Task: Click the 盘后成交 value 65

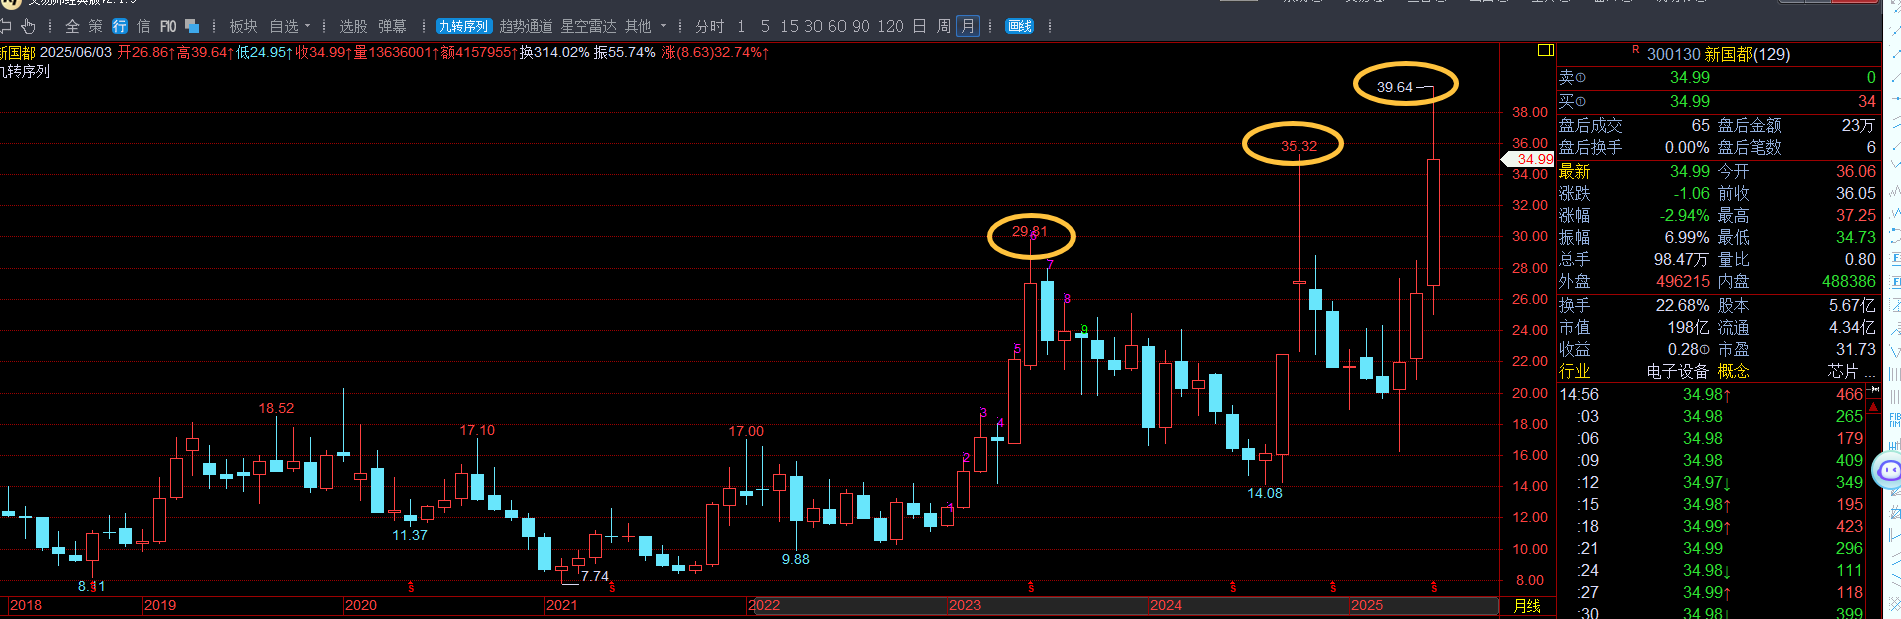Action: click(1701, 125)
